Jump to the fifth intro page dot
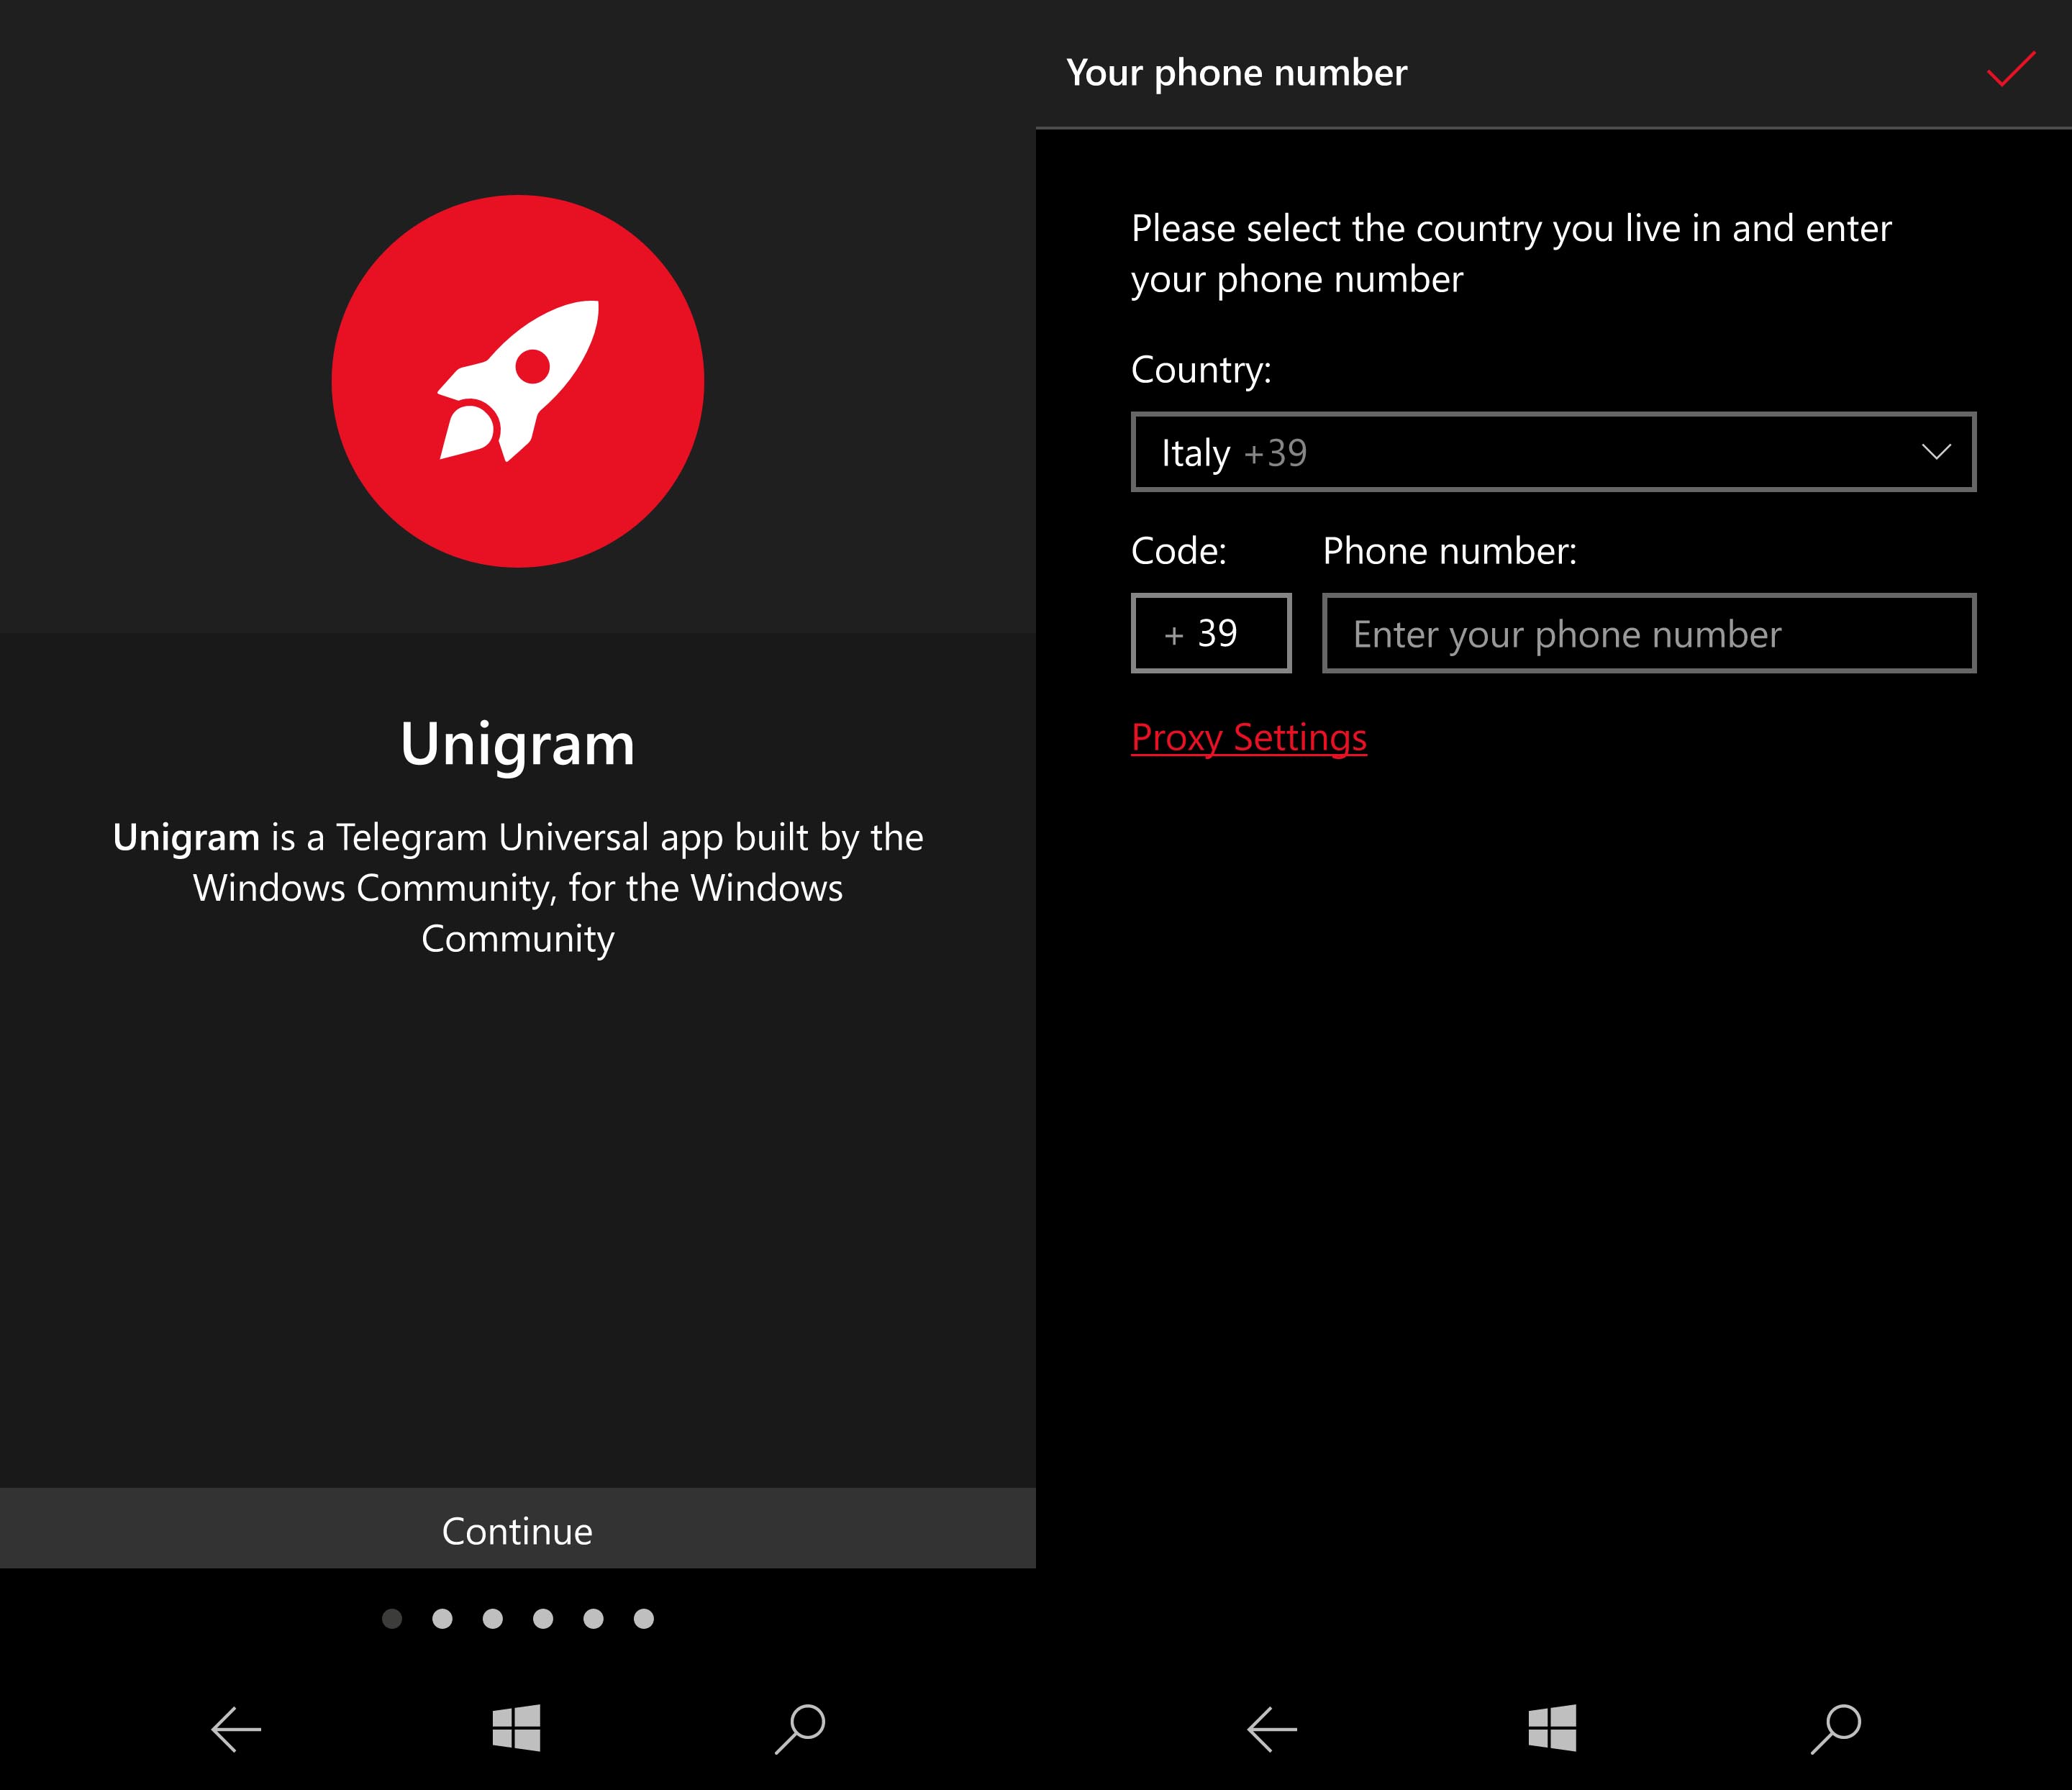2072x1790 pixels. coord(594,1619)
